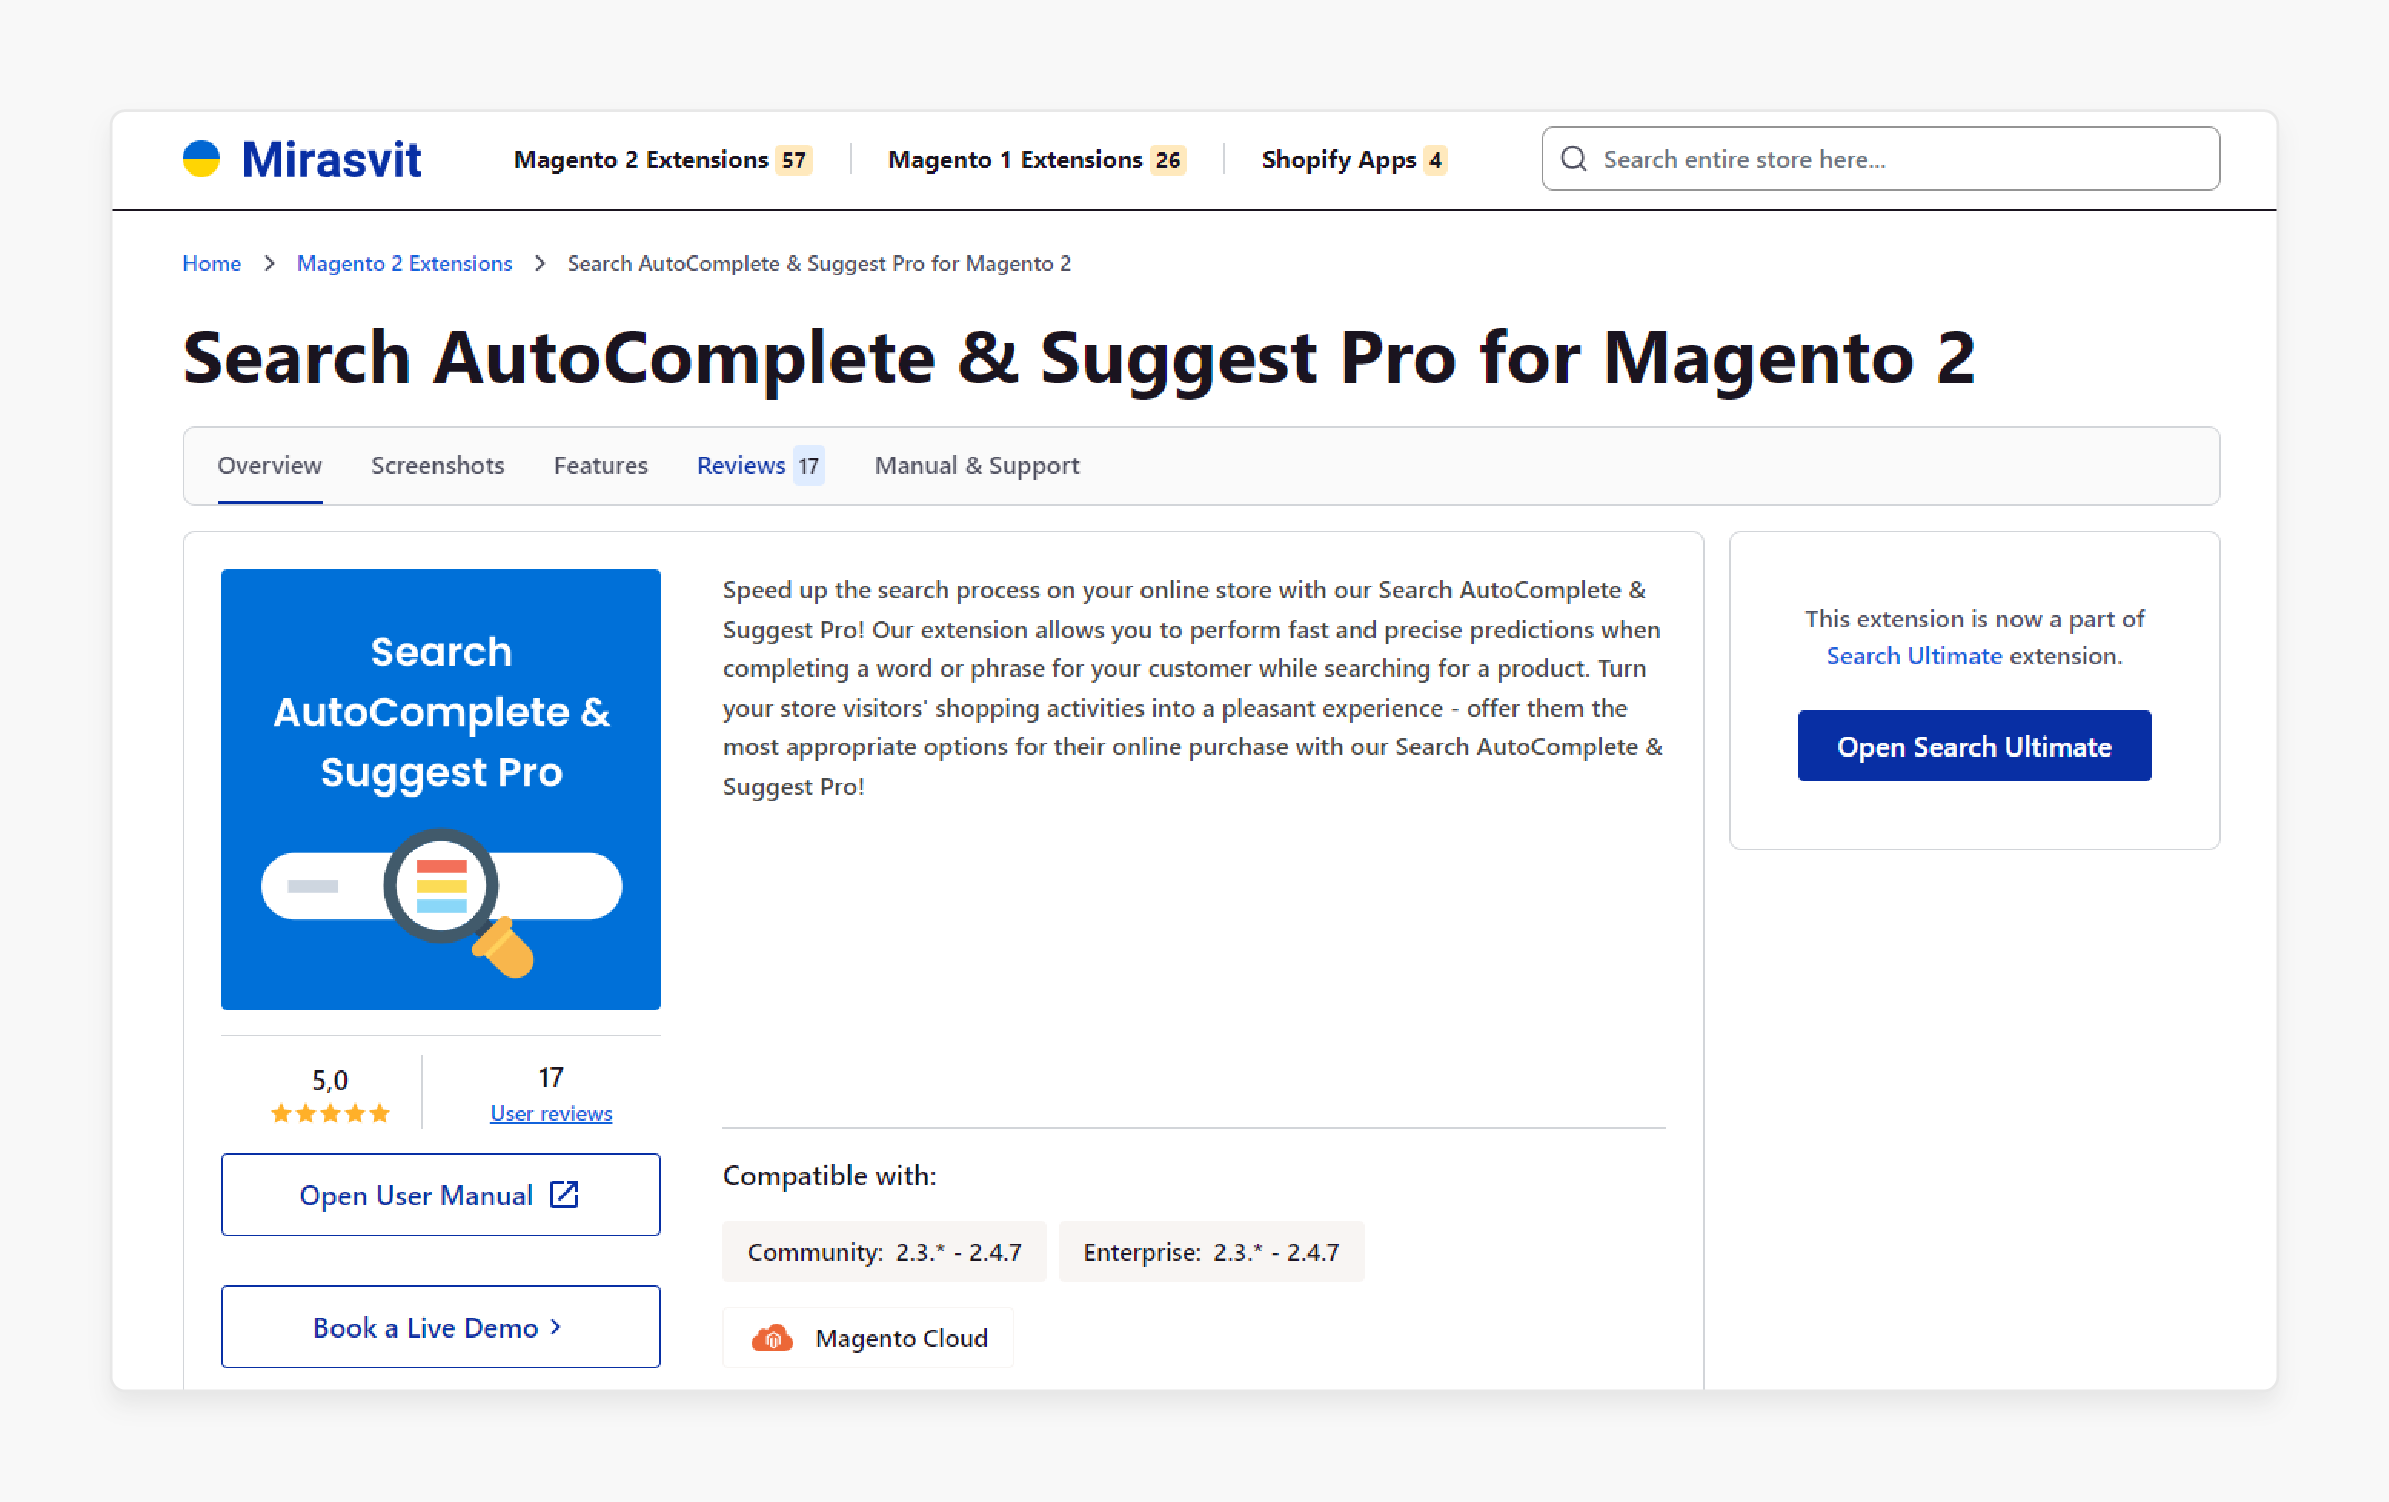Switch to the Screenshots tab
Viewport: 2389px width, 1502px height.
(438, 466)
